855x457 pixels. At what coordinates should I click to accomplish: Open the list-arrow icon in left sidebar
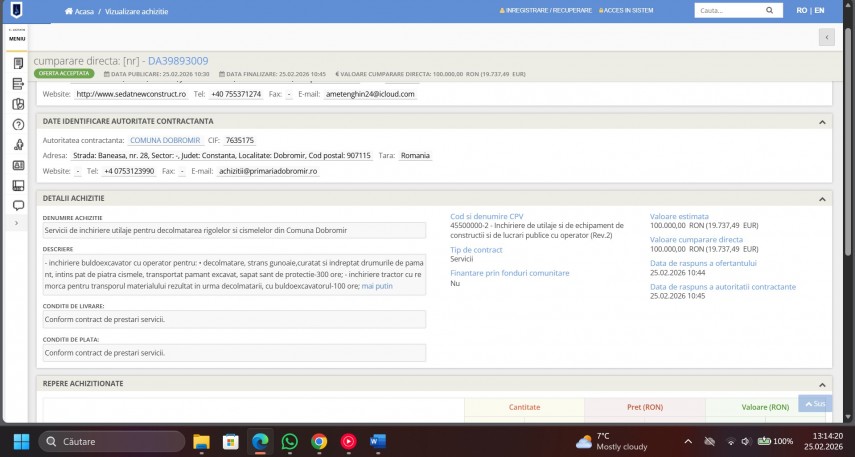click(x=18, y=84)
